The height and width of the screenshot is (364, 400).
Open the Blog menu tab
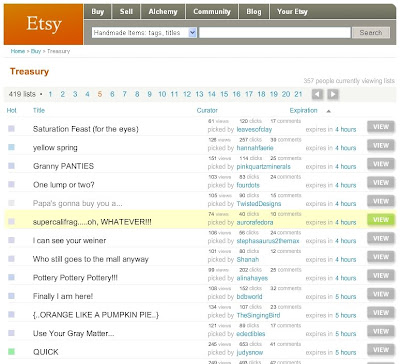[x=254, y=12]
